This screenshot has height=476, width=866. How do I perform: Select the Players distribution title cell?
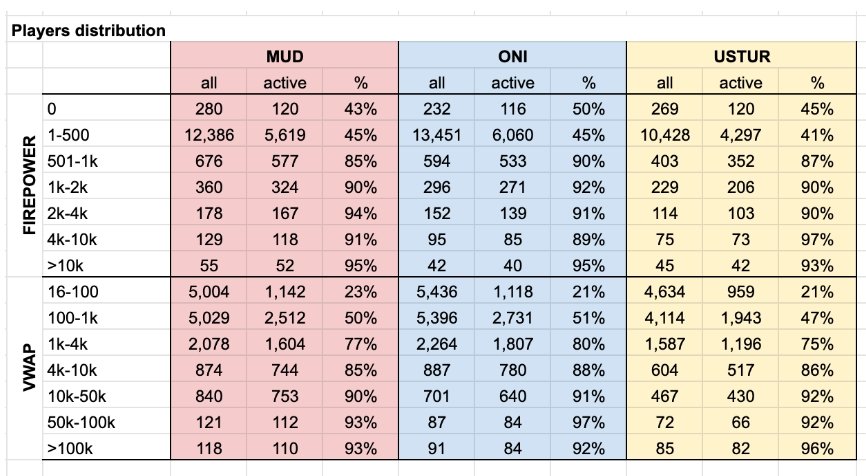88,30
